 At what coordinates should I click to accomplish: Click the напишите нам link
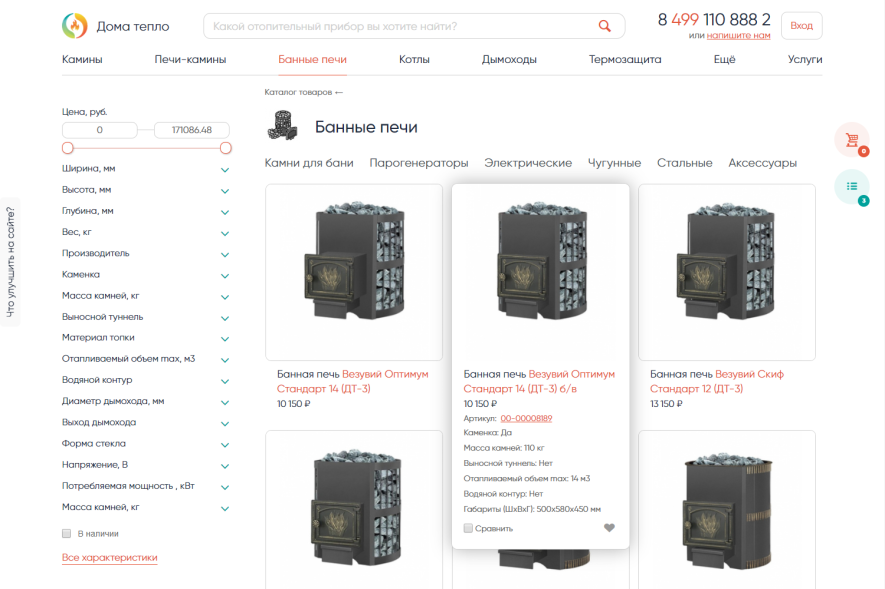pos(738,36)
